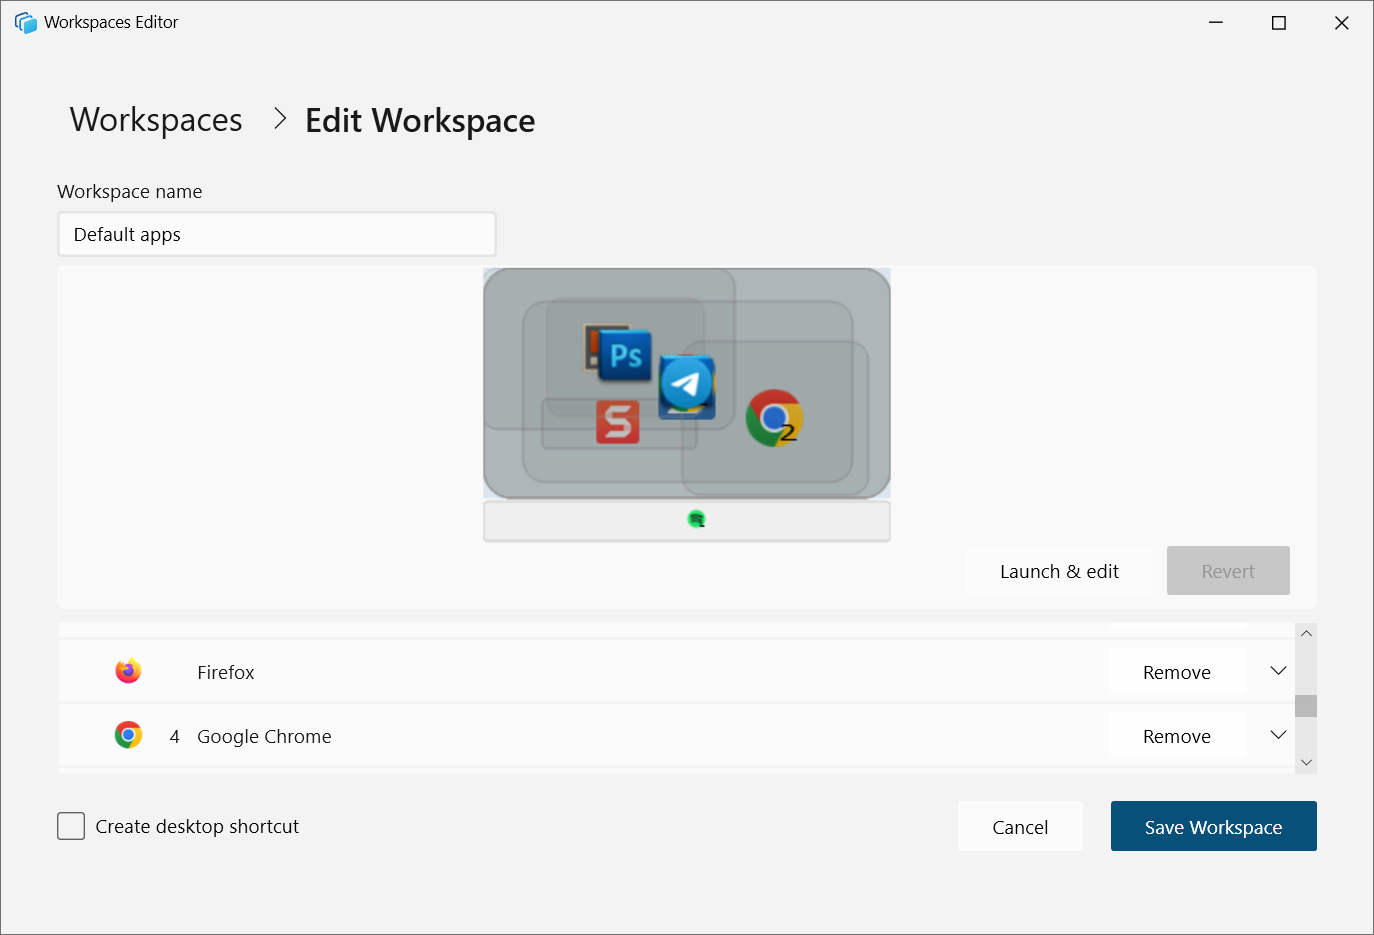Click the Workspace name text field
The height and width of the screenshot is (935, 1374).
(276, 234)
